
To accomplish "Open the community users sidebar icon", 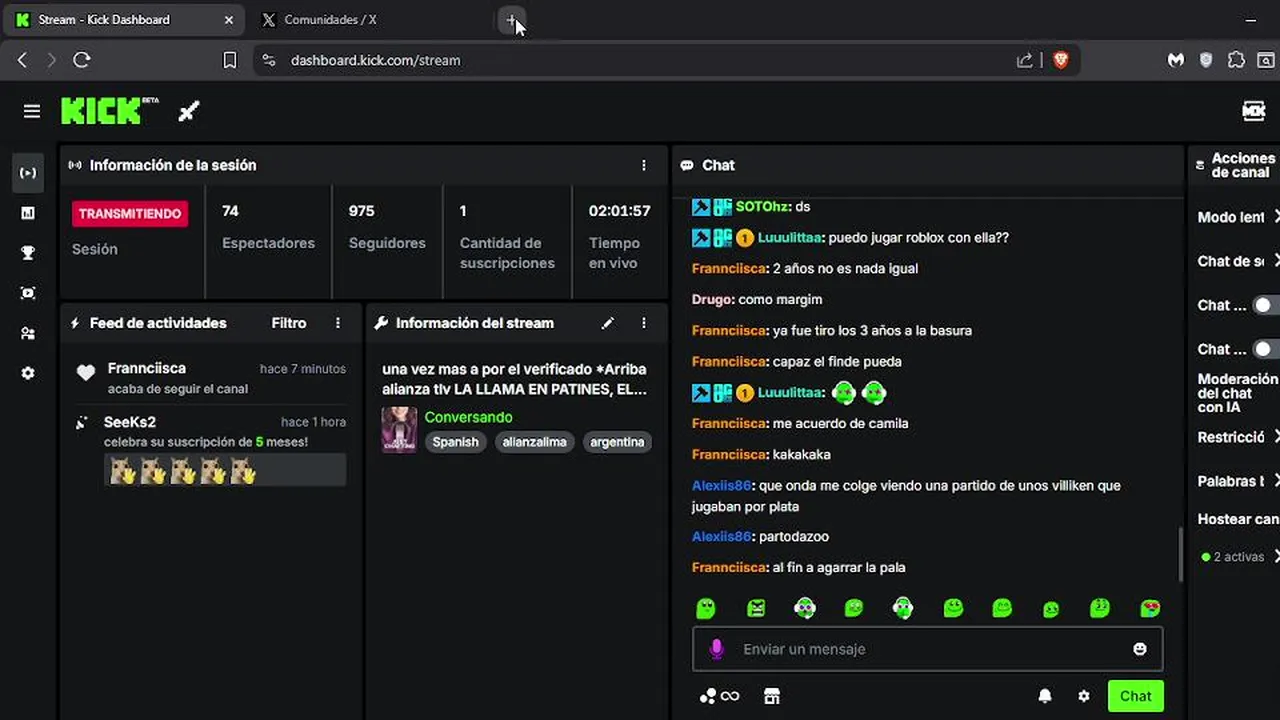I will (x=28, y=333).
